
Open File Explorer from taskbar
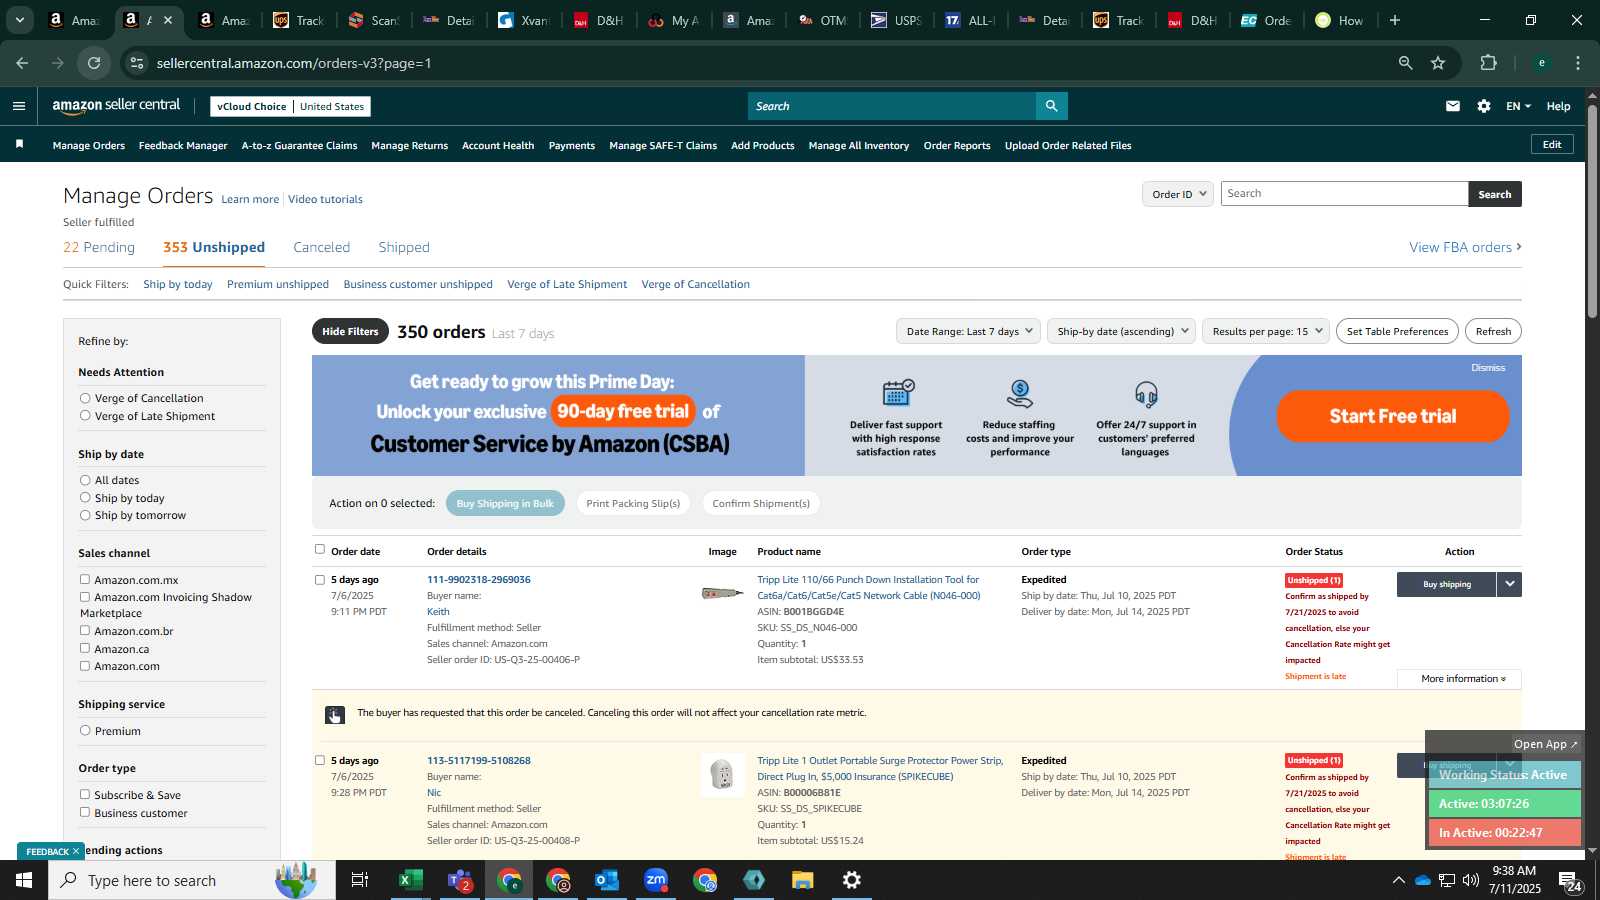[802, 880]
